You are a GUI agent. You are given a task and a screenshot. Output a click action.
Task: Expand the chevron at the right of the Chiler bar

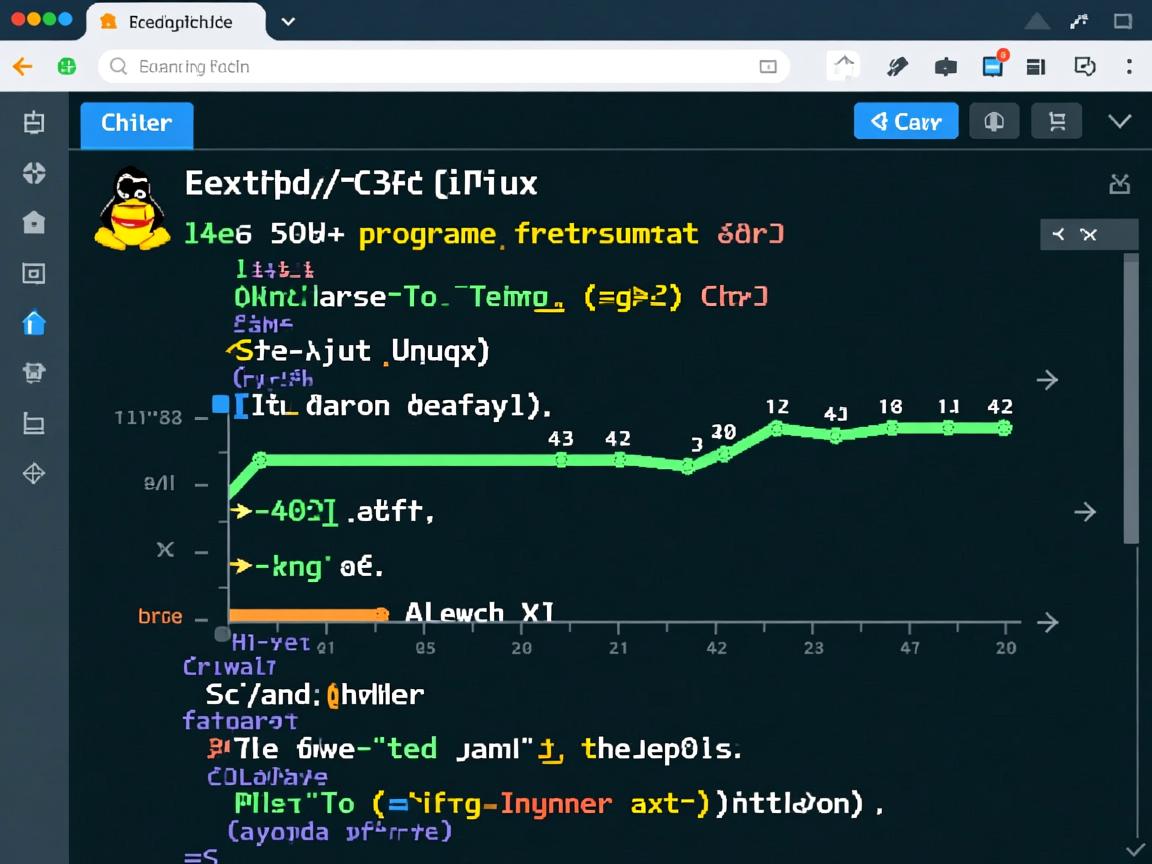(1120, 121)
